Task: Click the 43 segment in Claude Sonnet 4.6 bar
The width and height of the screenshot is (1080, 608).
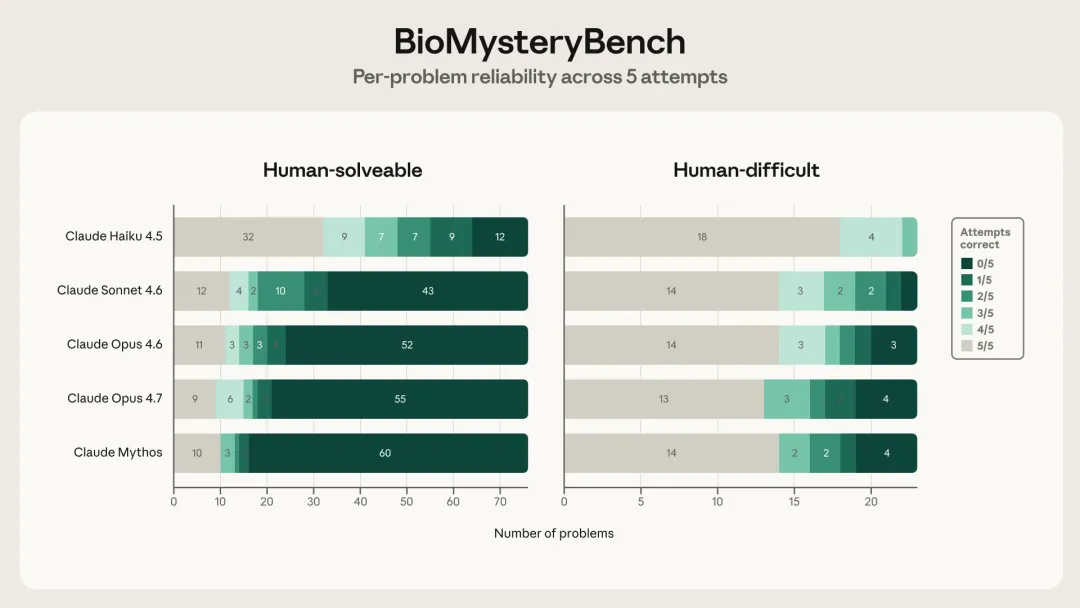Action: [427, 291]
